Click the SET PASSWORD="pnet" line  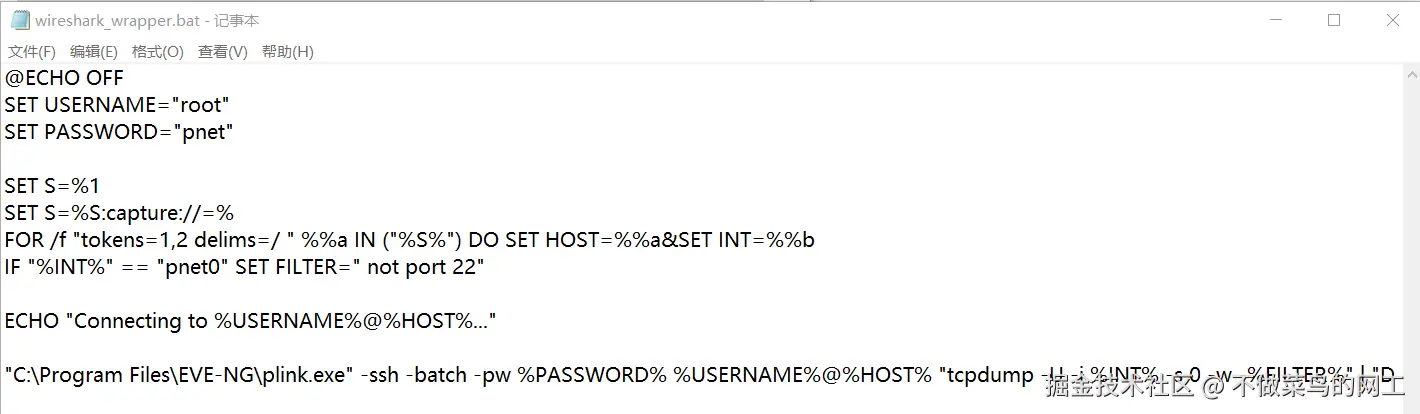point(118,132)
